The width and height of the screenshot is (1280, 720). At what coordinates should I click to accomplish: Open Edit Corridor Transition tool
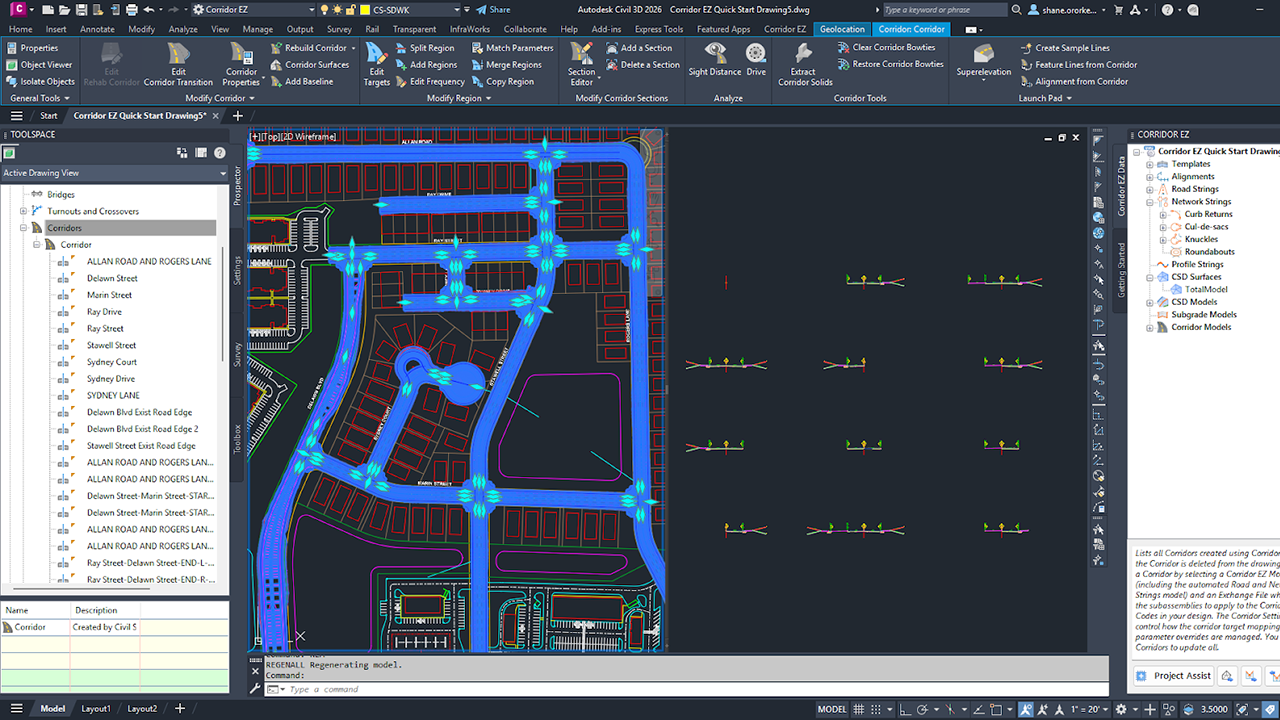click(178, 64)
